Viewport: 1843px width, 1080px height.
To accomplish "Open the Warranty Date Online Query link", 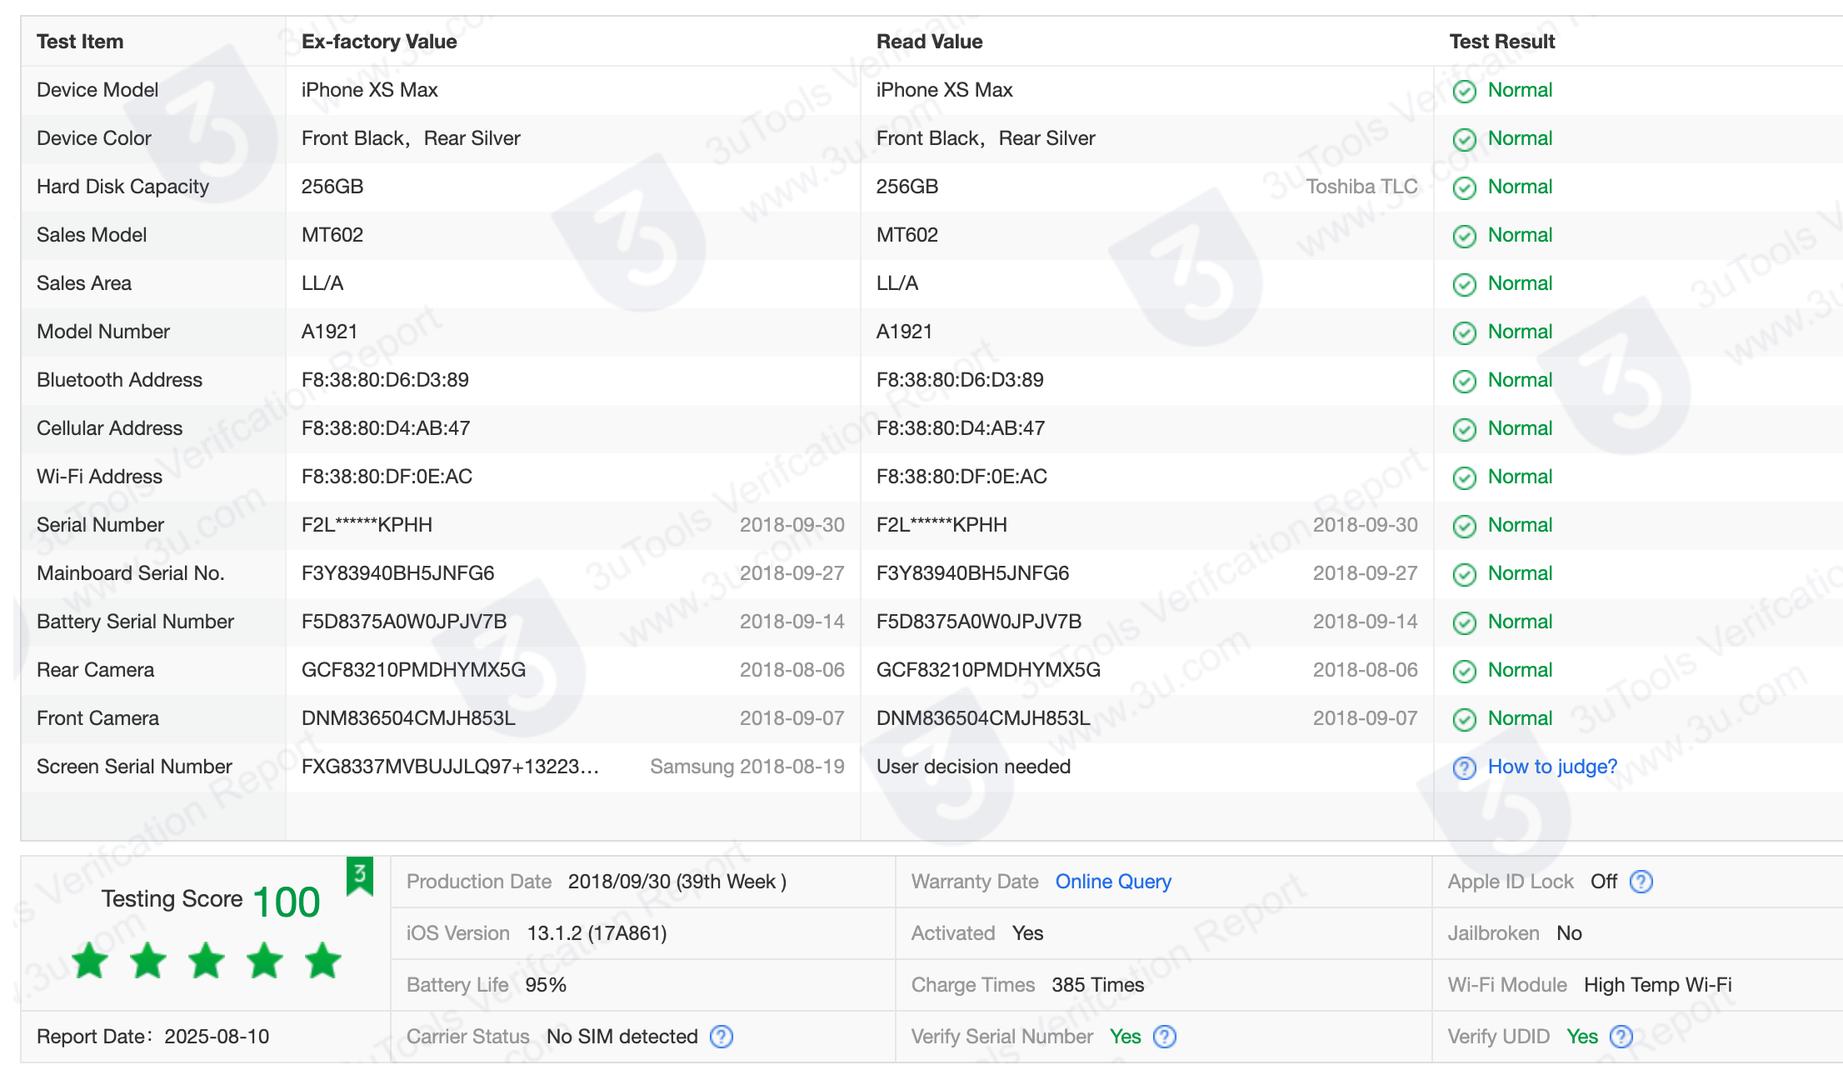I will tap(1113, 882).
